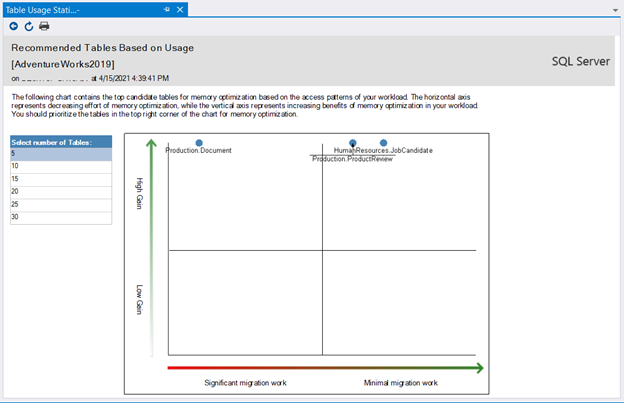Click the HumanResources.JobCandidate label
Viewport: 624px width, 403px height.
[x=383, y=150]
